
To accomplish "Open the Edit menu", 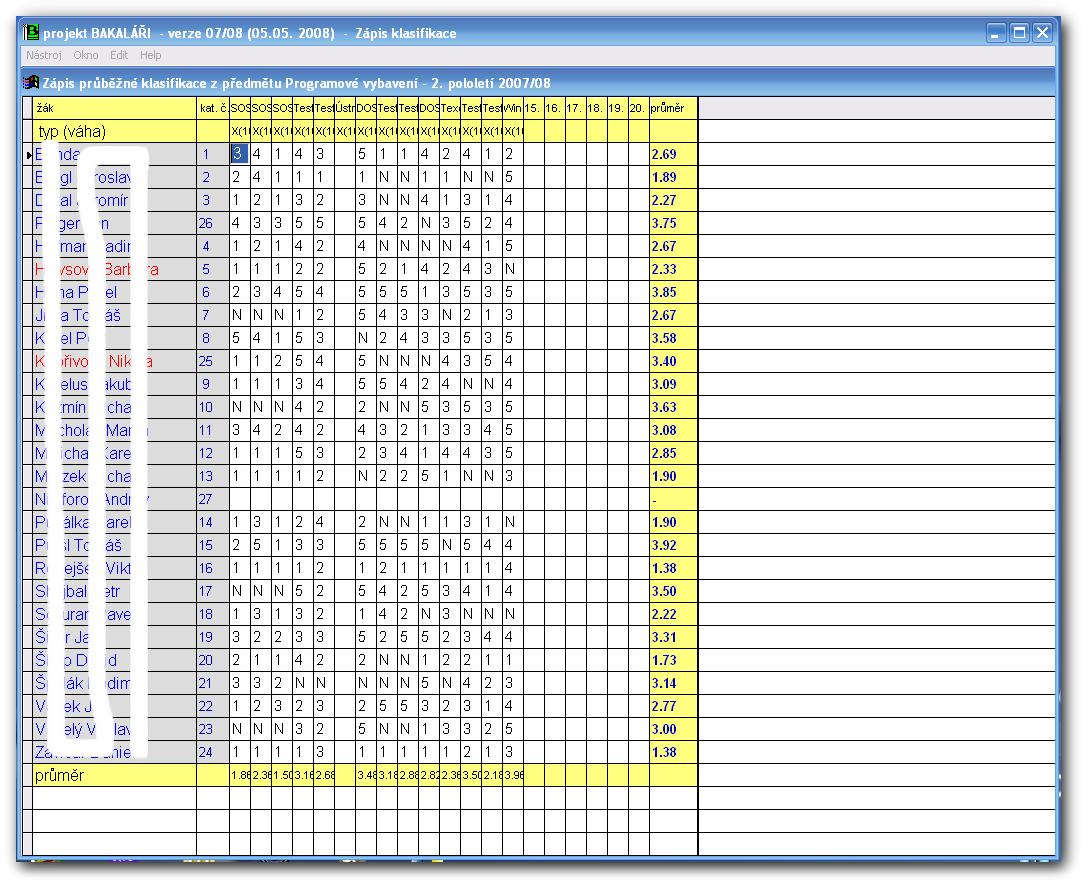I will pos(119,55).
